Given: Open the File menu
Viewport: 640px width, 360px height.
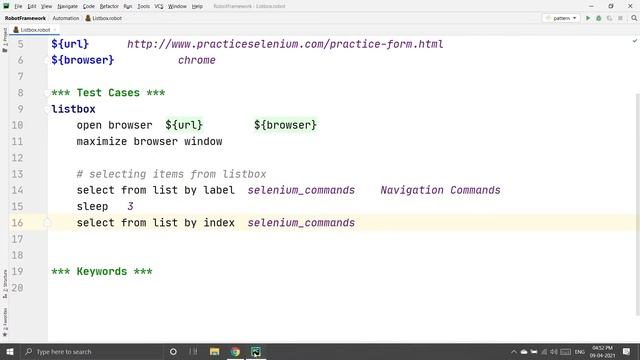Looking at the screenshot, I should 18,7.
